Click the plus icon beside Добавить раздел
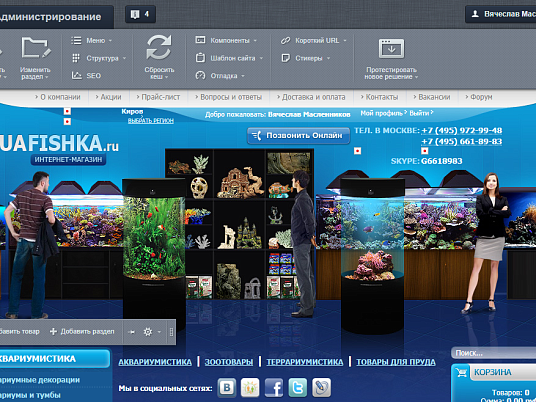536x402 pixels. click(x=53, y=332)
